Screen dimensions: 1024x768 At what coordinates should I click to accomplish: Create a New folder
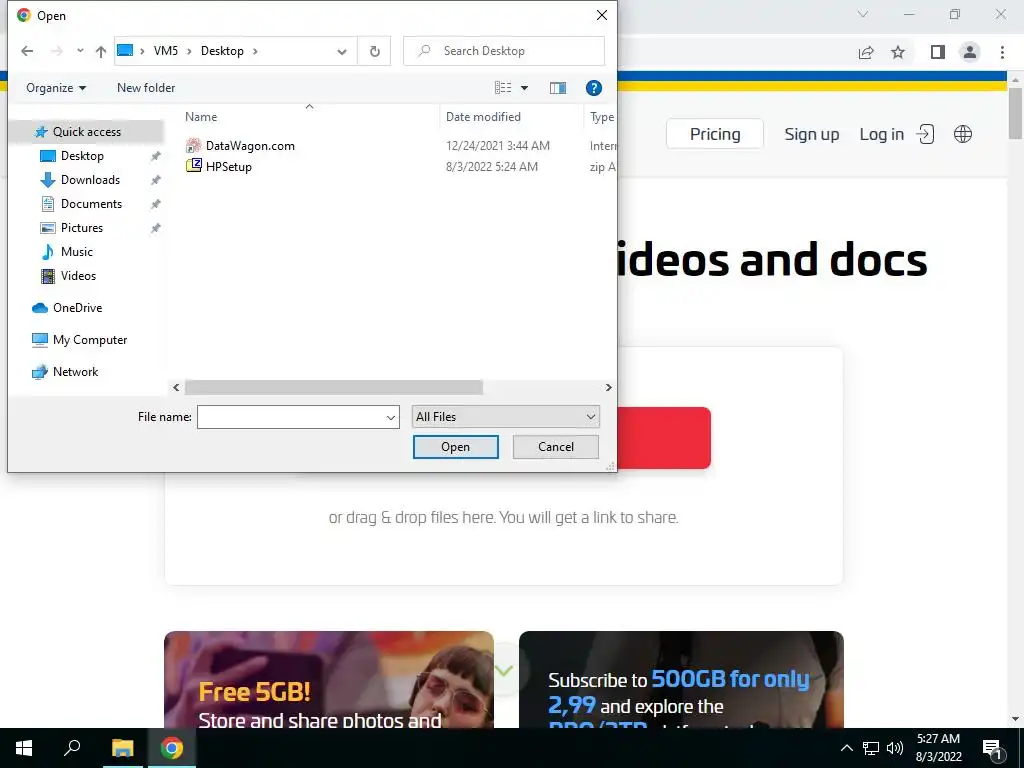click(x=146, y=88)
